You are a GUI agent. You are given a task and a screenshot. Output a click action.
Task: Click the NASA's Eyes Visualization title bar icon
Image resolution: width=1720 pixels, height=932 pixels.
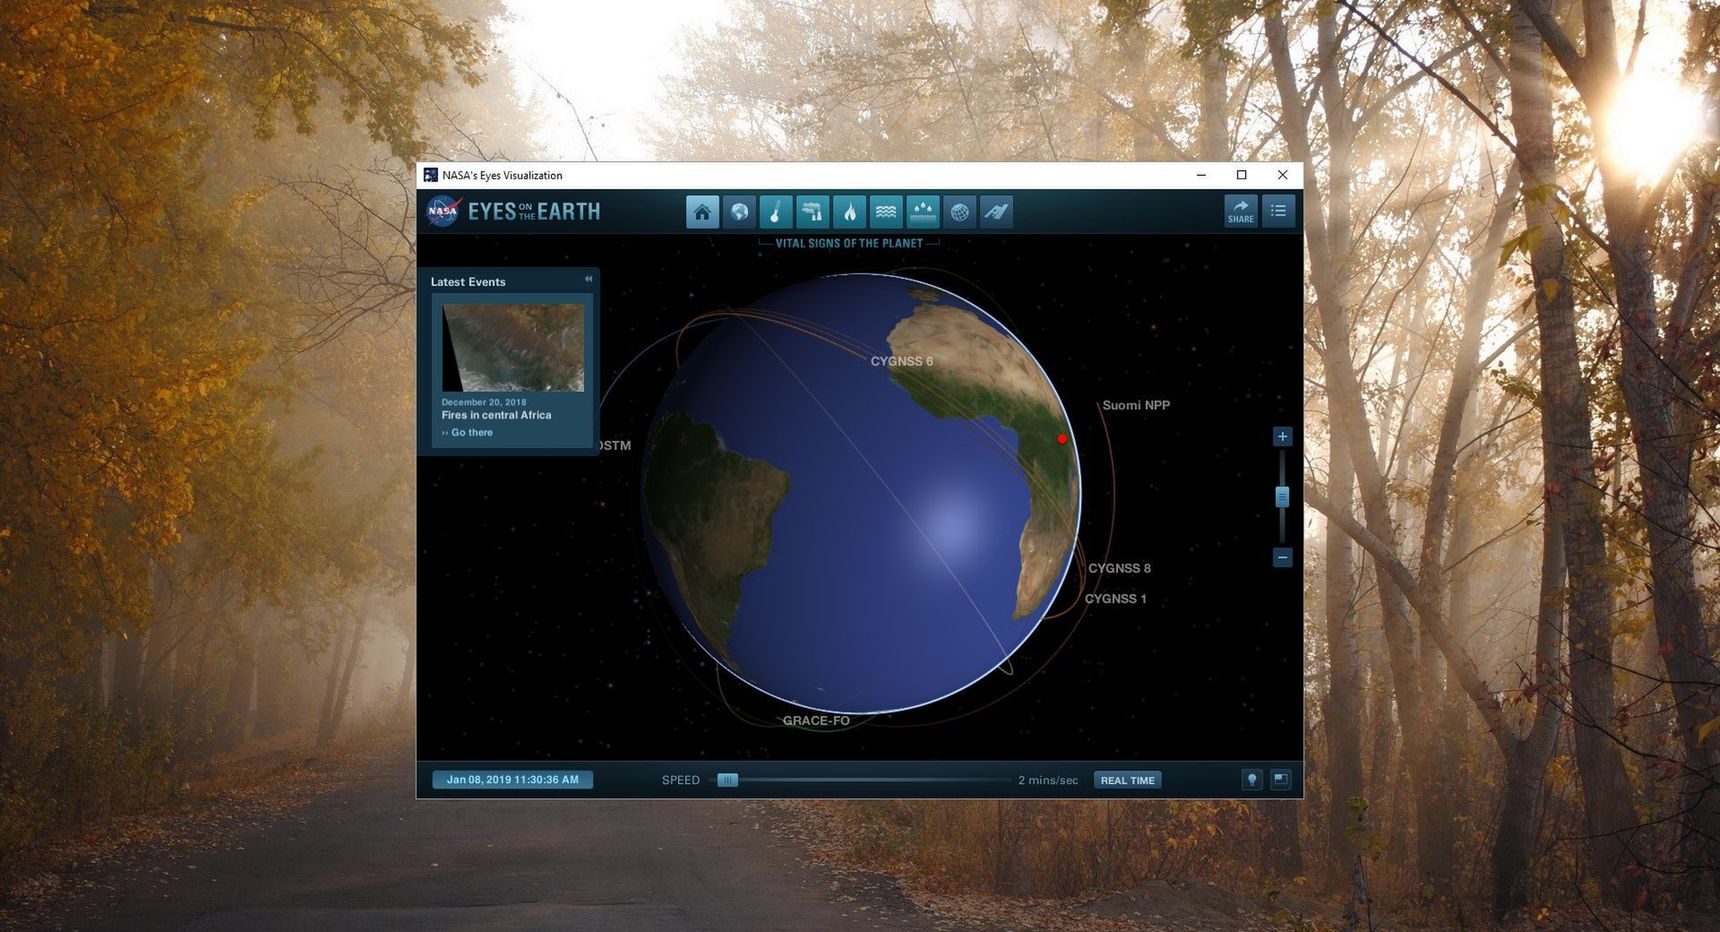pyautogui.click(x=431, y=175)
